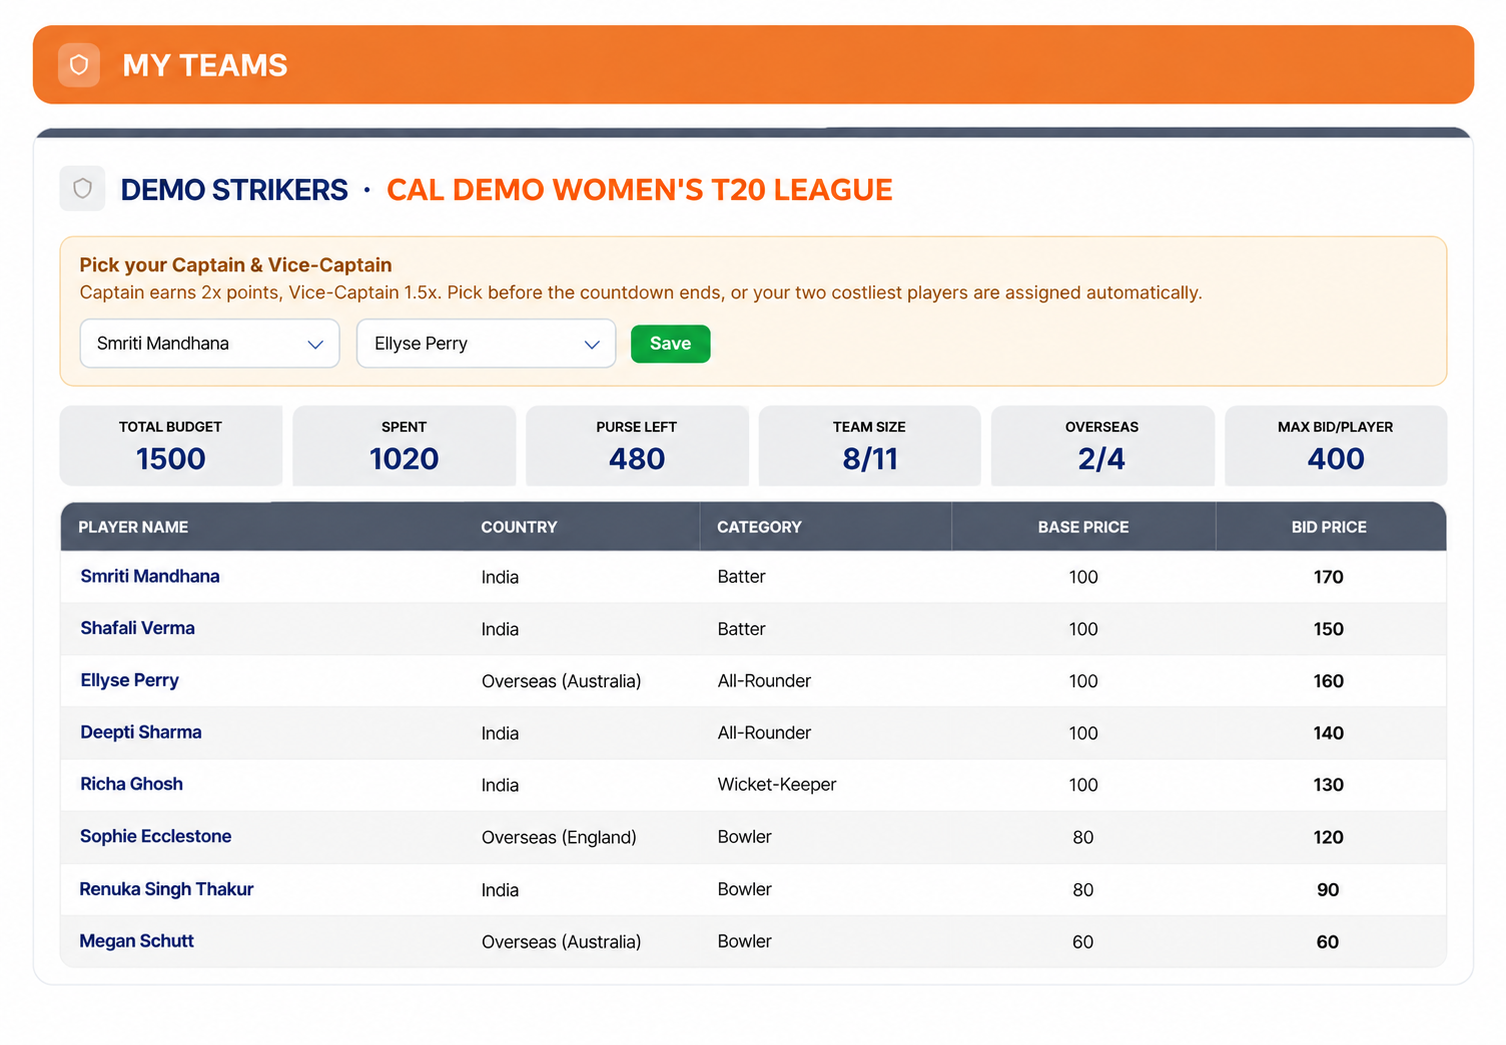This screenshot has width=1506, height=1045.
Task: Open Shafali Verma player link
Action: tap(138, 628)
